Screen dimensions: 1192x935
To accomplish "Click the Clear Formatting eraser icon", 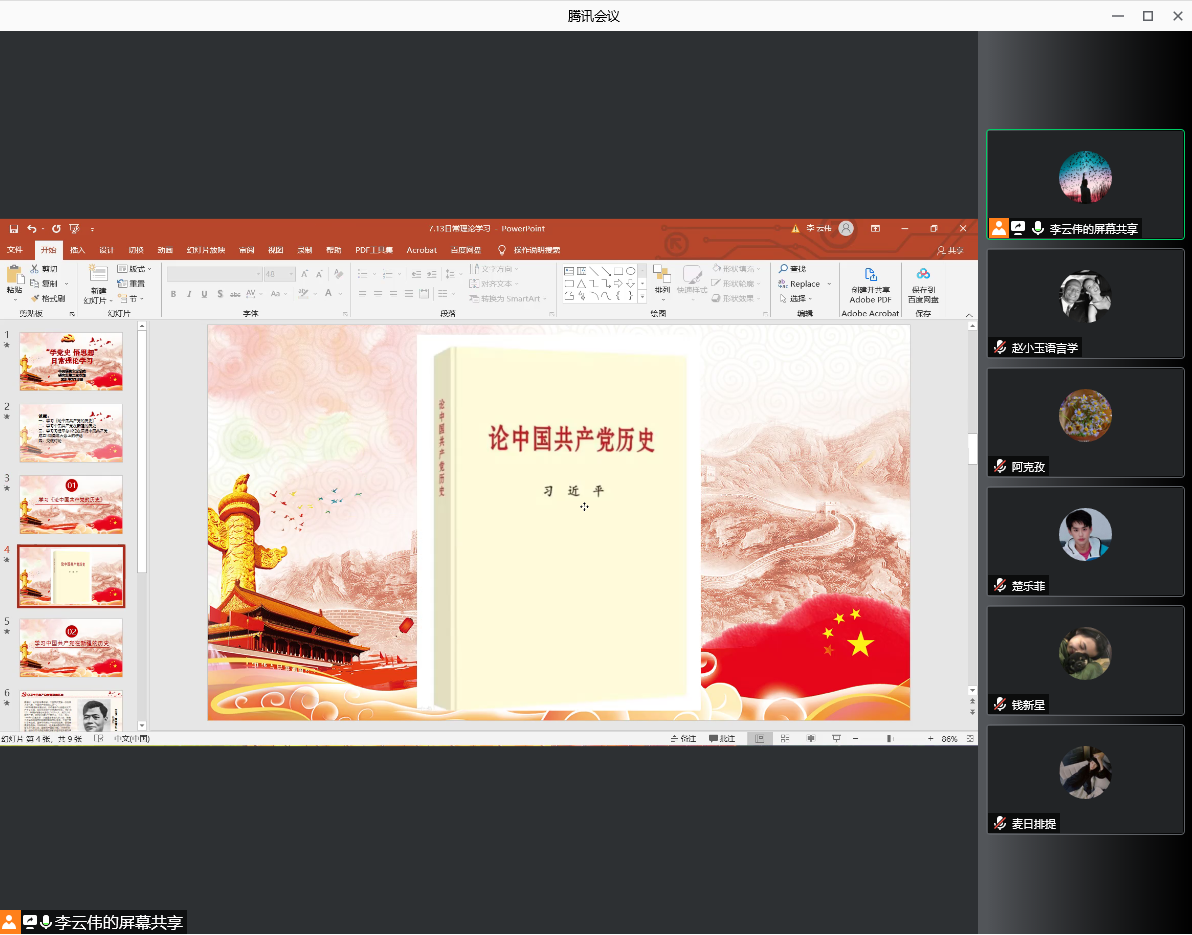I will click(340, 274).
